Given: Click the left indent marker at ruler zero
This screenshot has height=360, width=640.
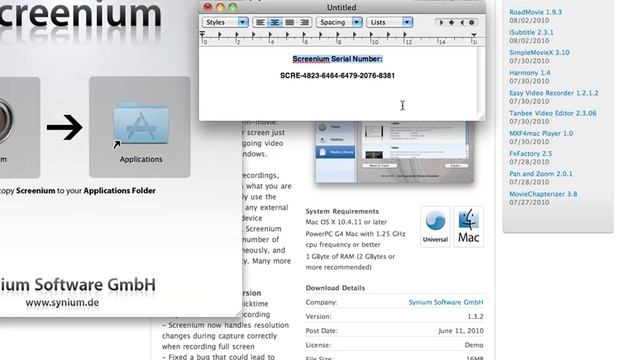Looking at the screenshot, I should click(x=202, y=35).
